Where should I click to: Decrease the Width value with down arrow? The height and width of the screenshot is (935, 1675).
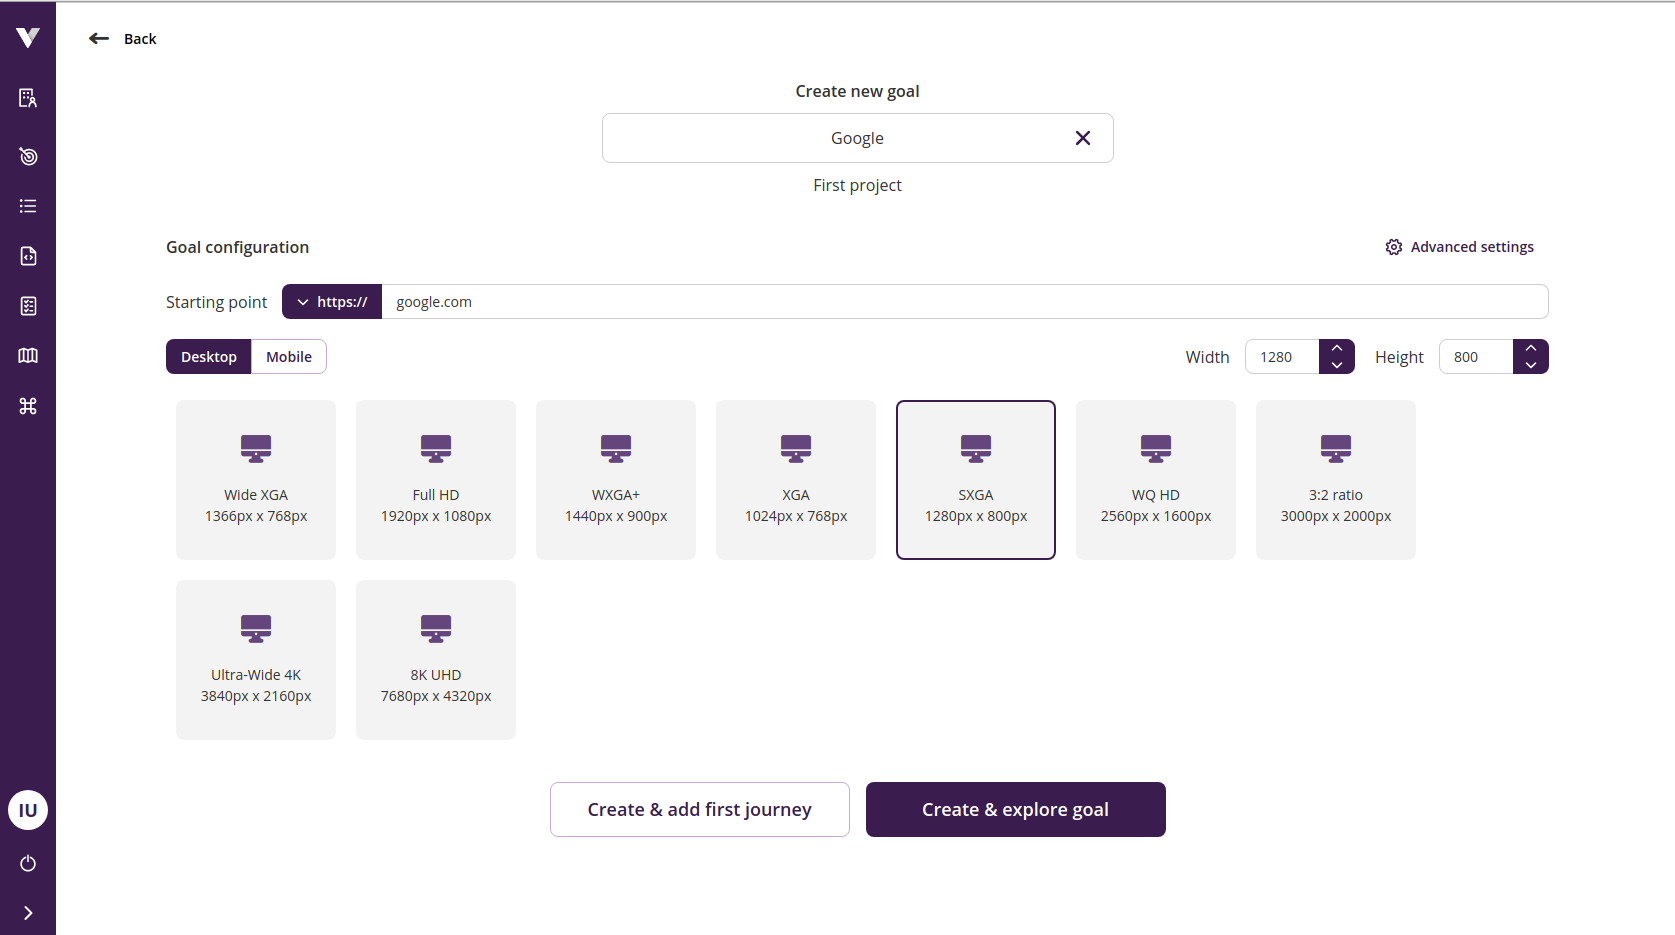pyautogui.click(x=1337, y=366)
